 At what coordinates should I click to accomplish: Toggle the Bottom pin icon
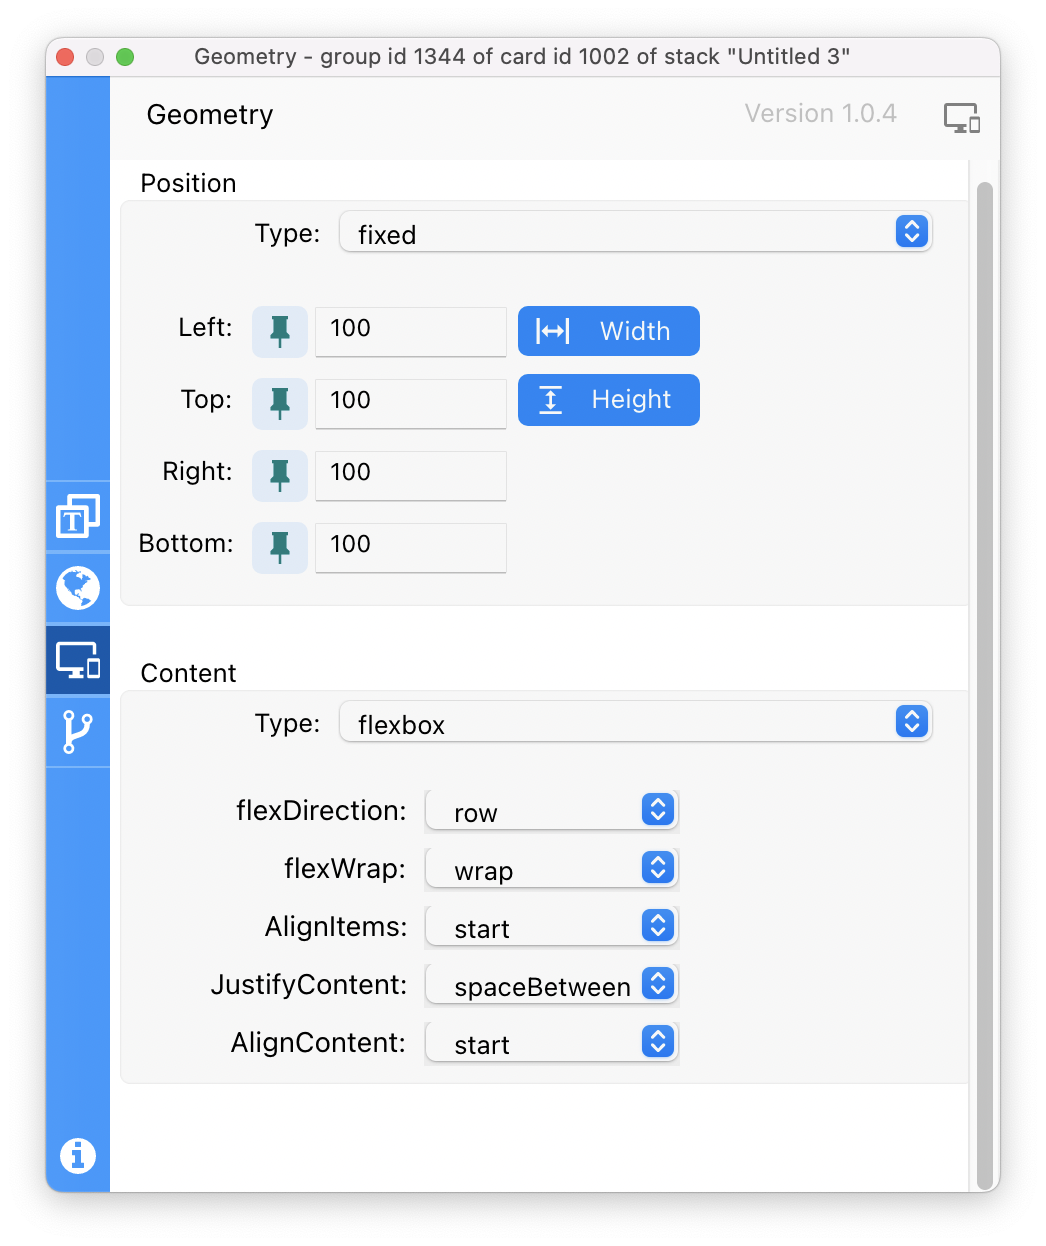pos(280,547)
